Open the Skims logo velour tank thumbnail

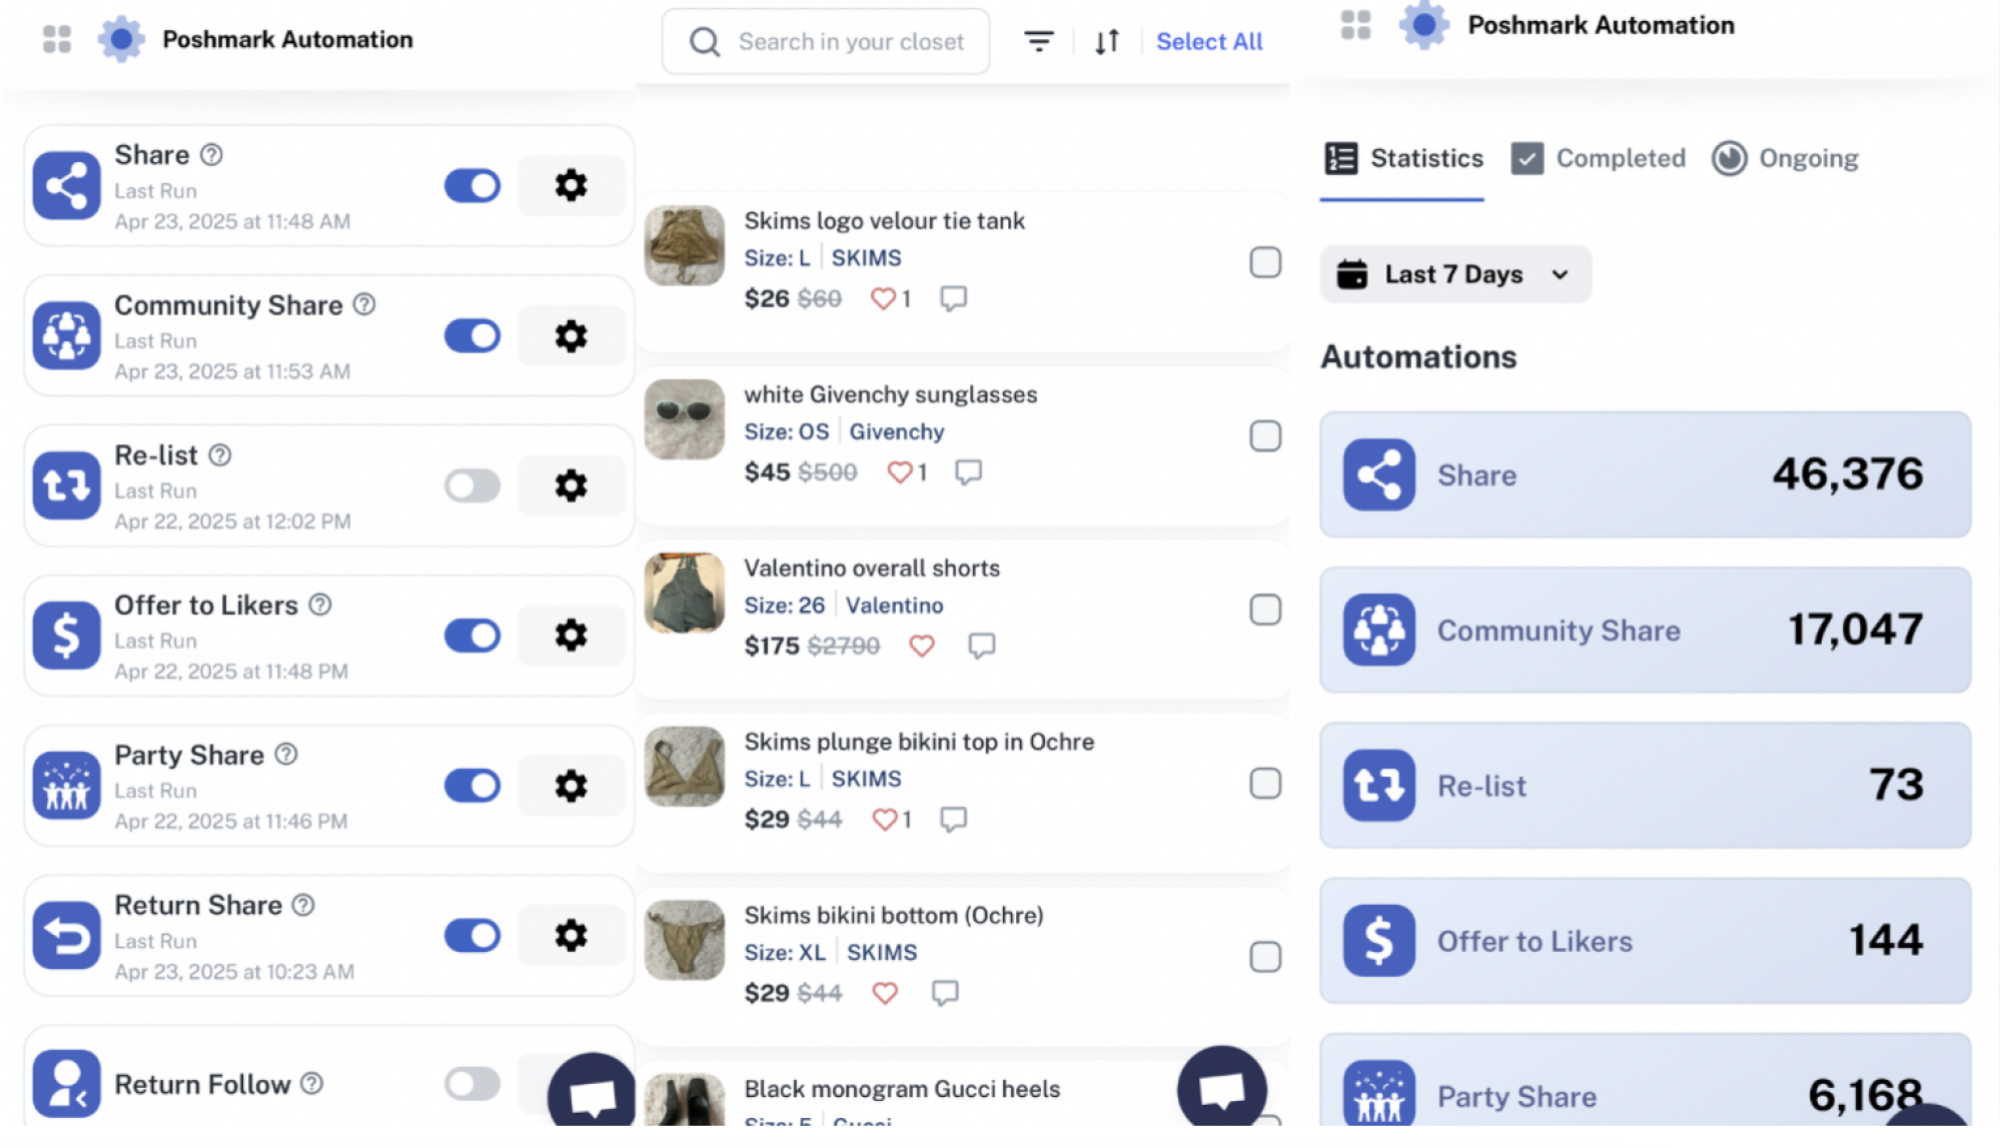685,246
